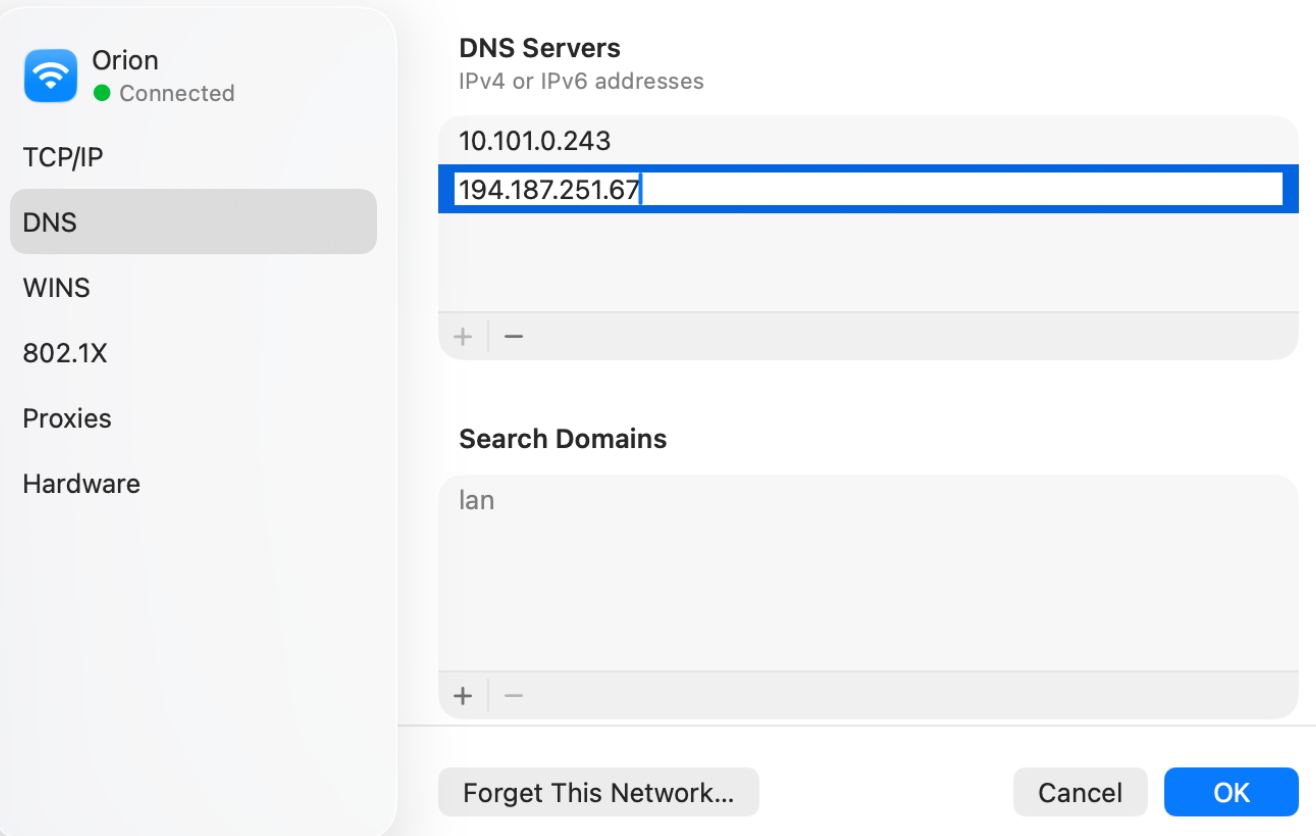1316x836 pixels.
Task: Cancel the network settings dialog
Action: point(1080,793)
